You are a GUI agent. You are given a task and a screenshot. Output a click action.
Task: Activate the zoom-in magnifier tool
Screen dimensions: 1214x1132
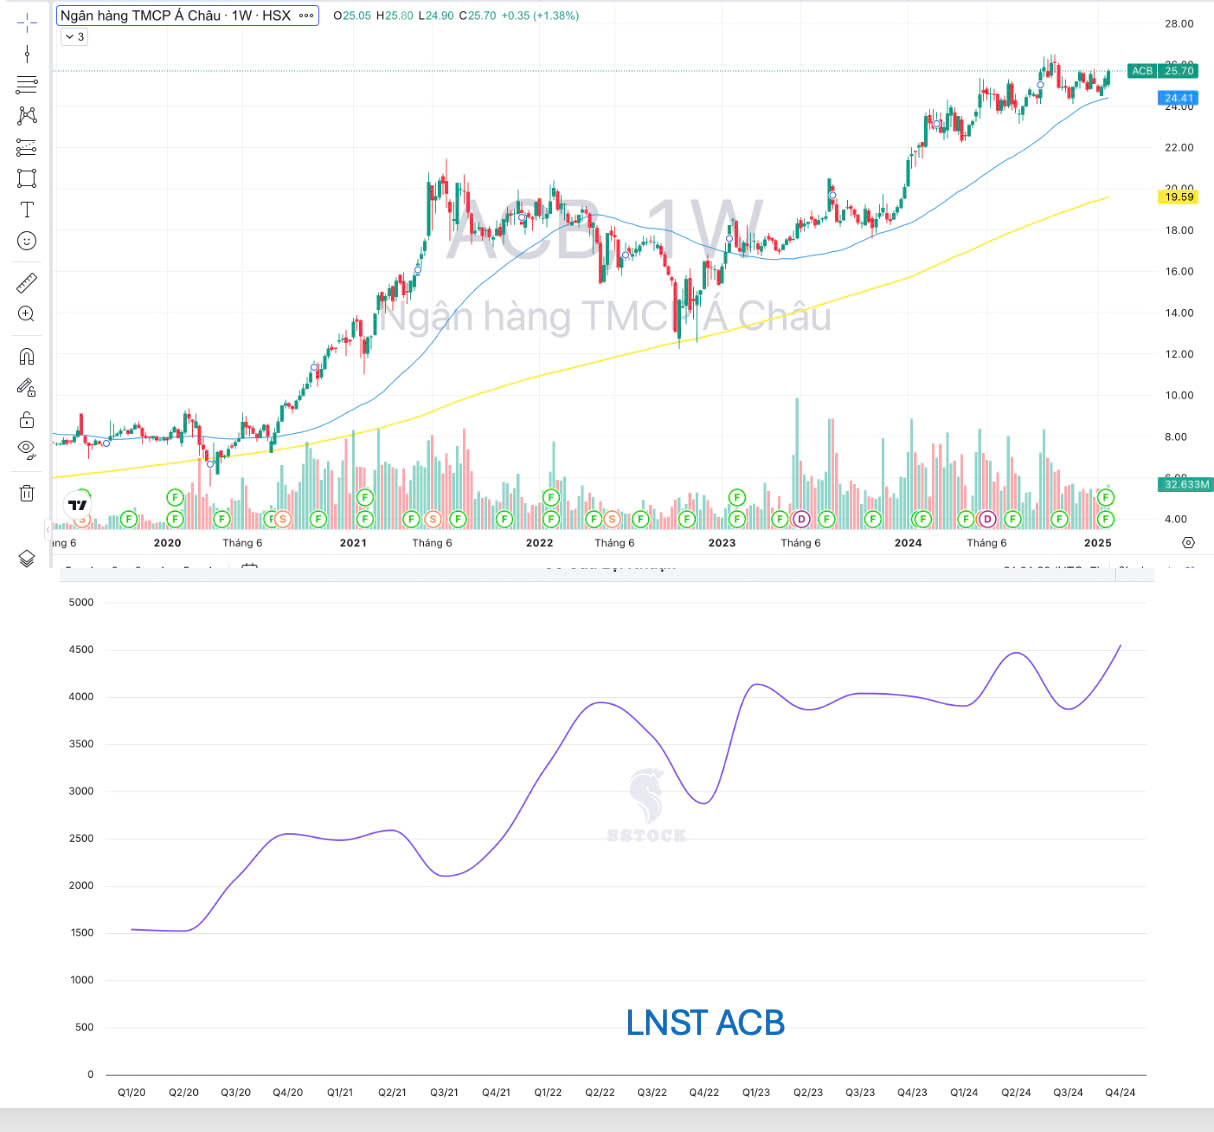coord(27,314)
